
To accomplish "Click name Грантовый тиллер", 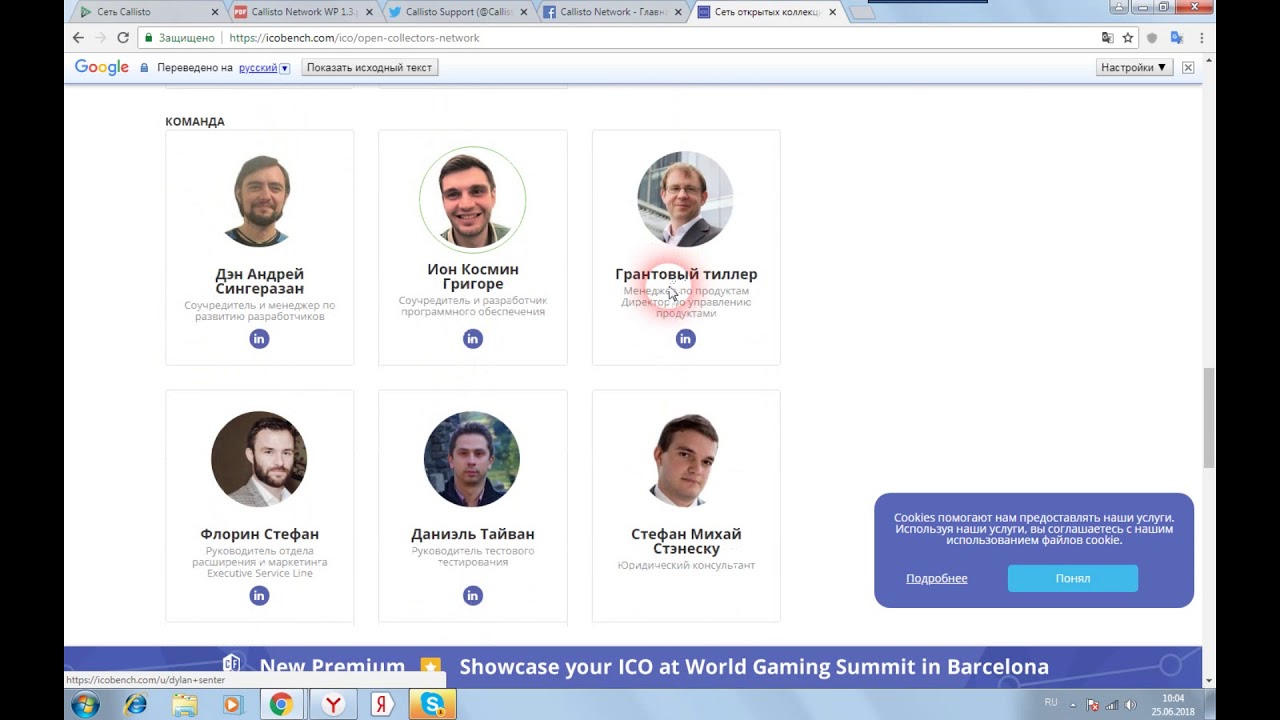I will point(686,274).
